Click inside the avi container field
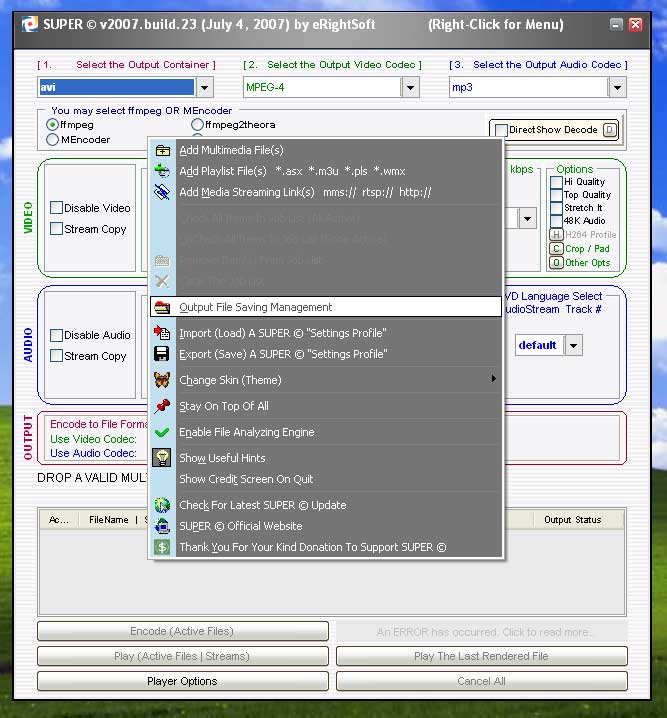The width and height of the screenshot is (667, 718). (117, 87)
